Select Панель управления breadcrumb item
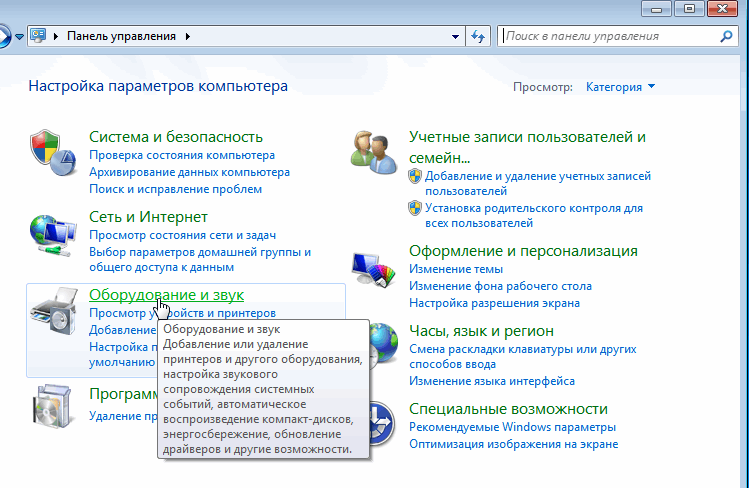Viewport: 749px width, 488px height. (x=121, y=36)
